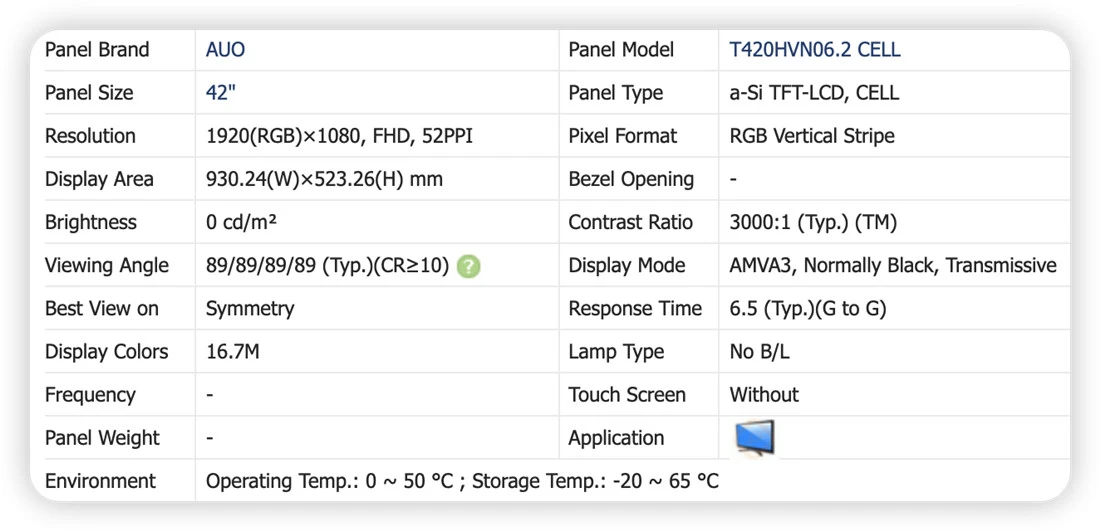Click the AMVA3, Normally Black, Transmissive value

click(893, 266)
